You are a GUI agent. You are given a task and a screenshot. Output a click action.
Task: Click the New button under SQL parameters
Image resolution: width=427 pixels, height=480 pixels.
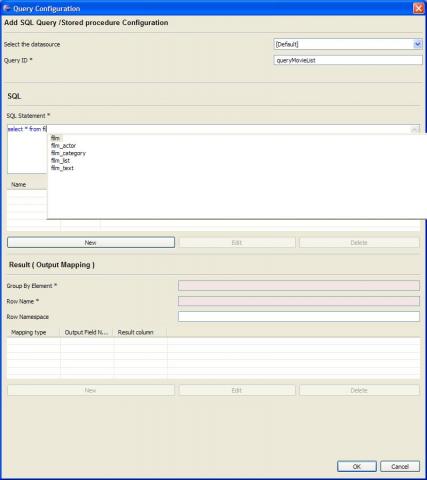(x=91, y=242)
